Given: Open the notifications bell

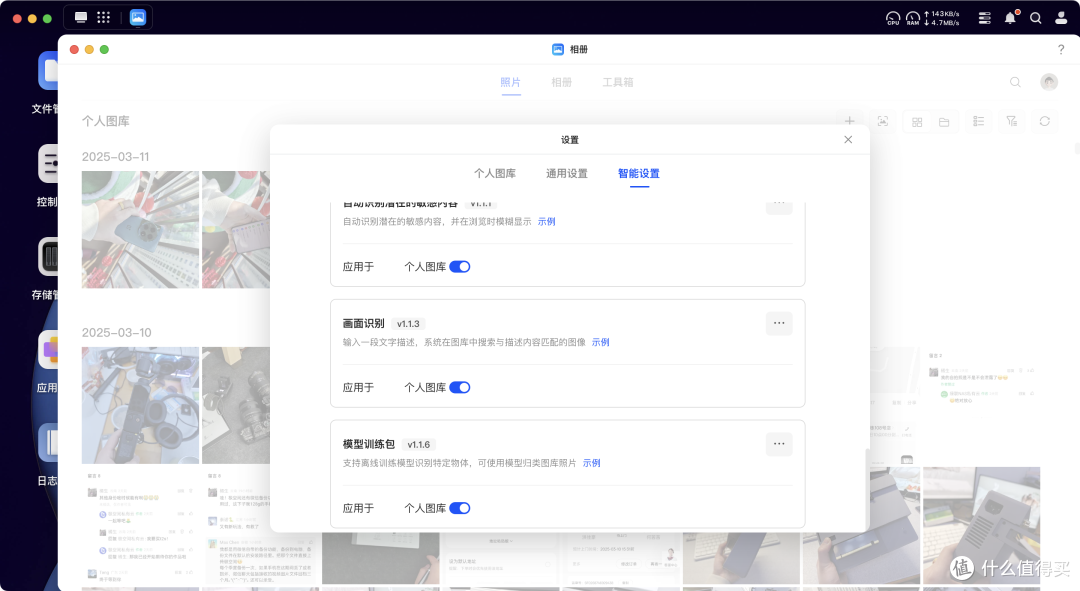Looking at the screenshot, I should (1010, 18).
